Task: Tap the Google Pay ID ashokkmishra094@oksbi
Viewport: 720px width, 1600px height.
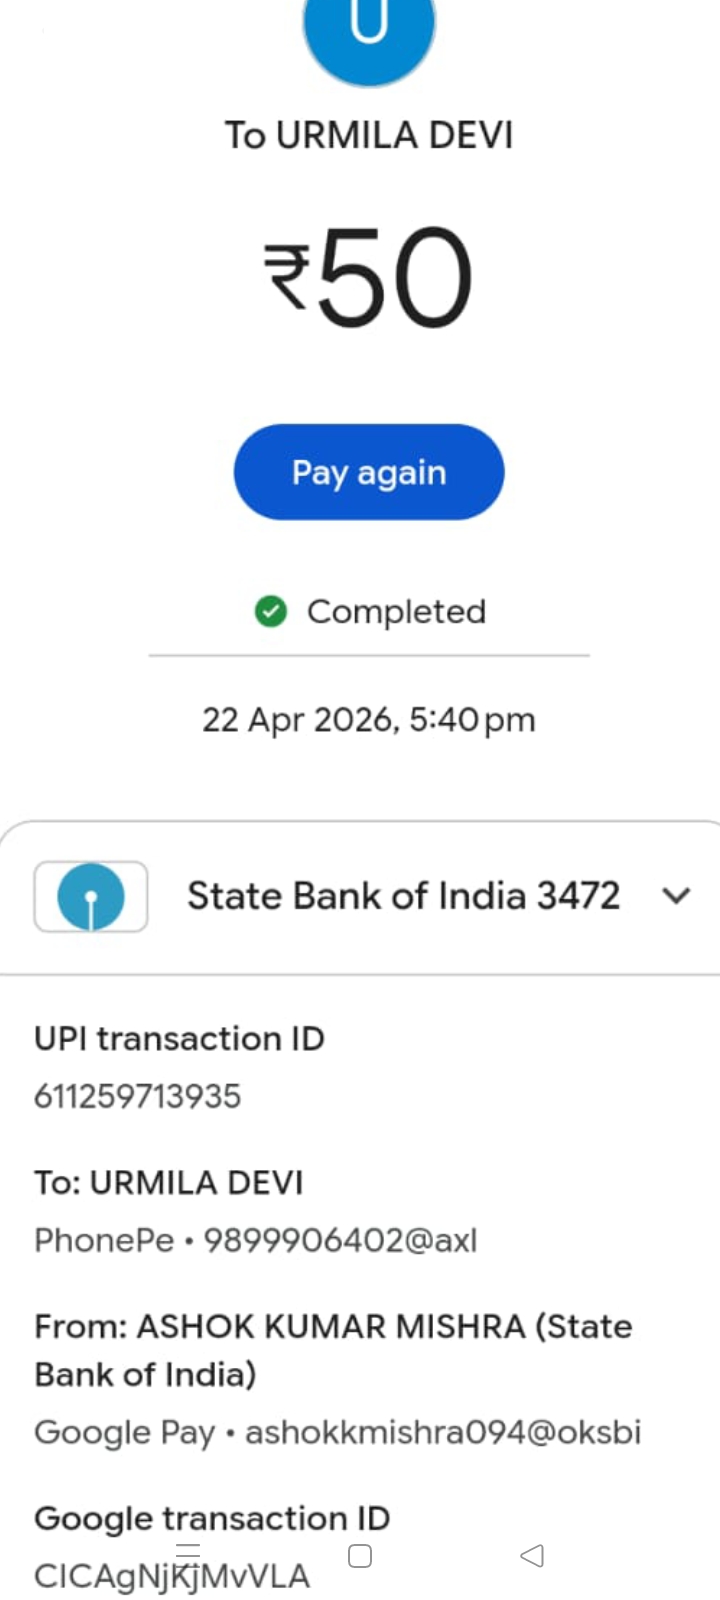Action: coord(442,1432)
